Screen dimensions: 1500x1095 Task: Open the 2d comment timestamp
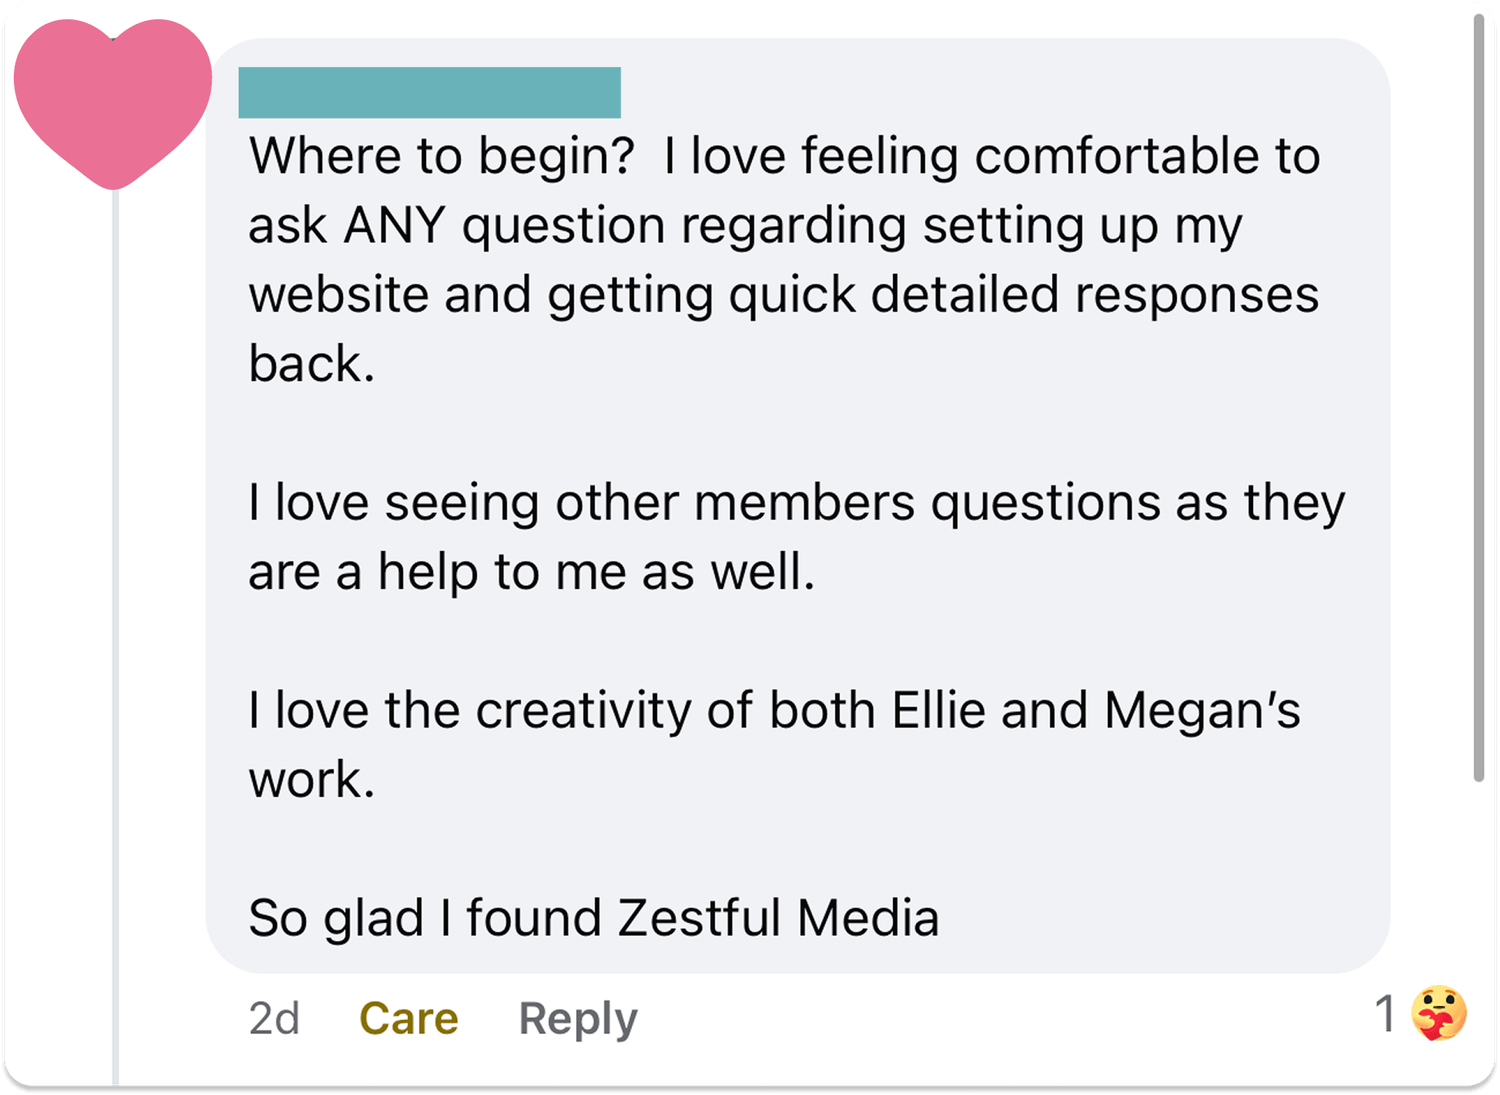[274, 1019]
